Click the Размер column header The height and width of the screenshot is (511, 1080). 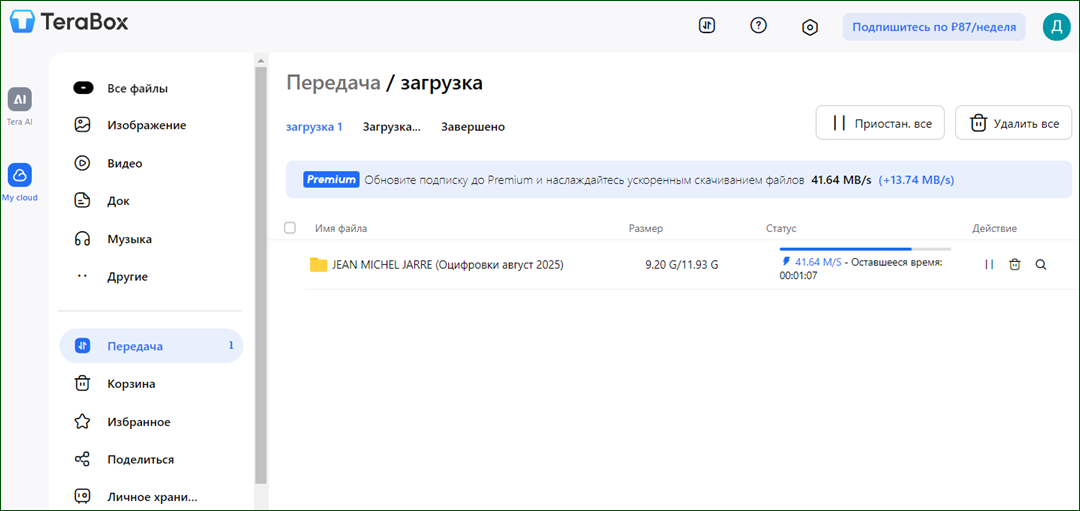[x=645, y=228]
